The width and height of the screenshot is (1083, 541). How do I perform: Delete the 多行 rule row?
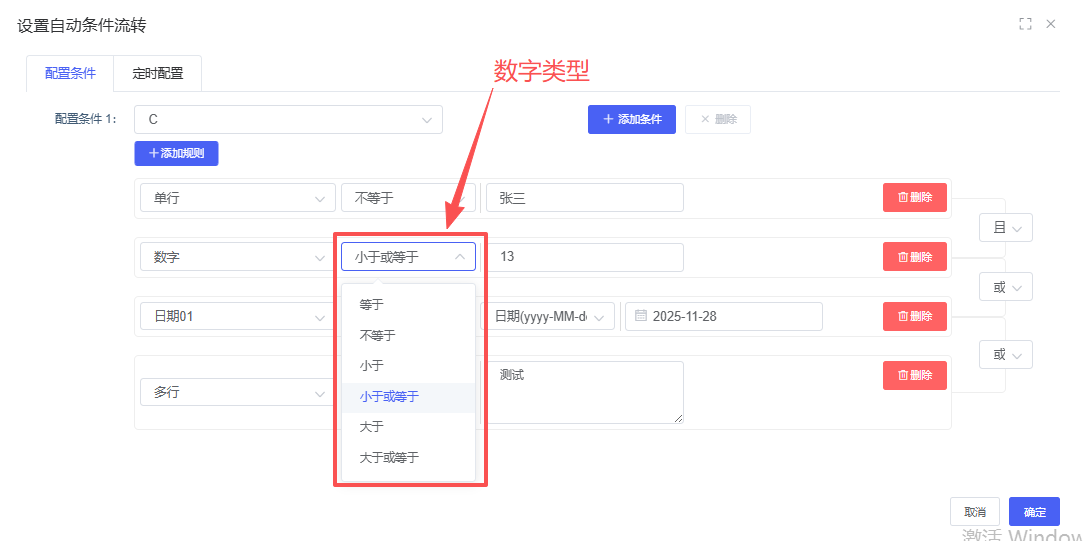click(x=914, y=375)
